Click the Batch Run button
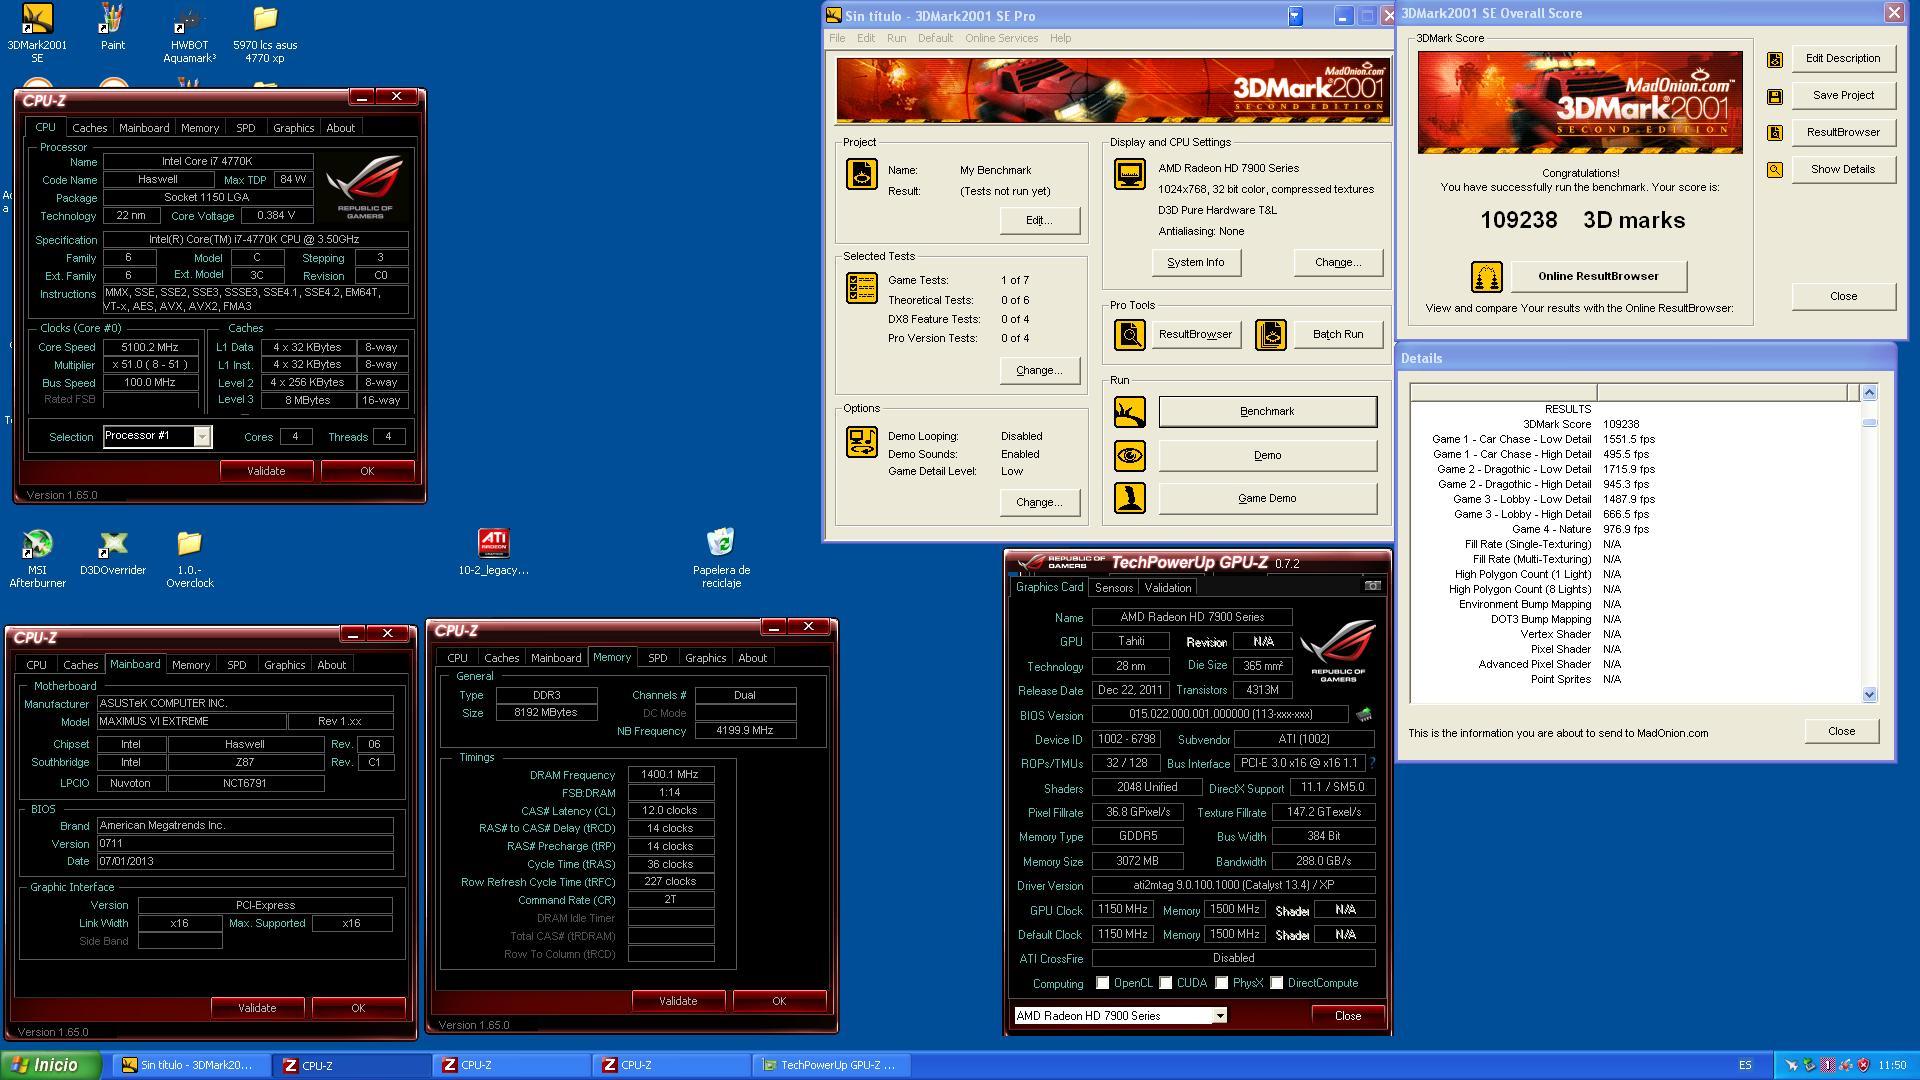 (x=1337, y=334)
